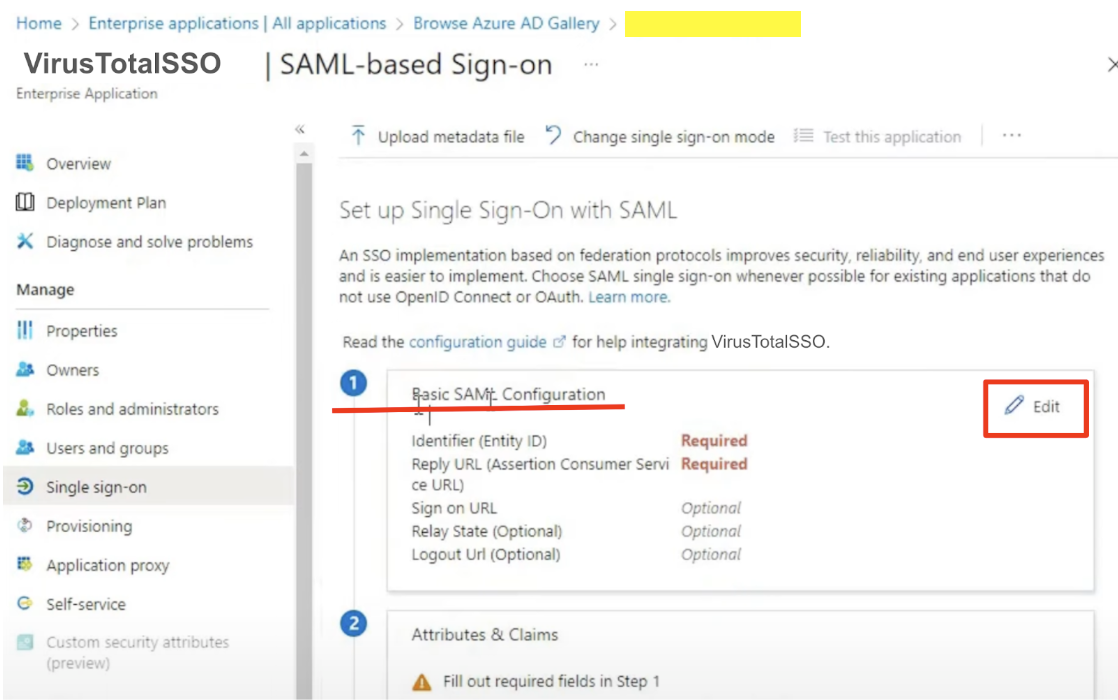
Task: Click the Logout Url (Optional) label
Action: click(486, 554)
